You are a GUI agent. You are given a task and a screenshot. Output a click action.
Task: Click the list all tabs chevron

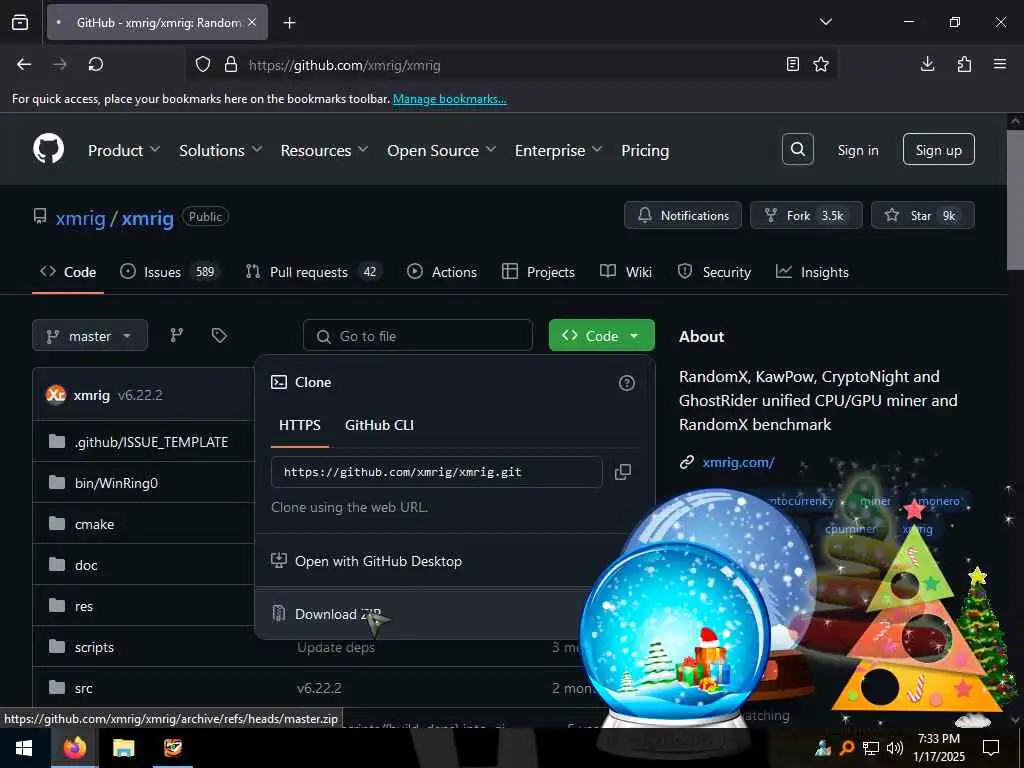[x=825, y=22]
